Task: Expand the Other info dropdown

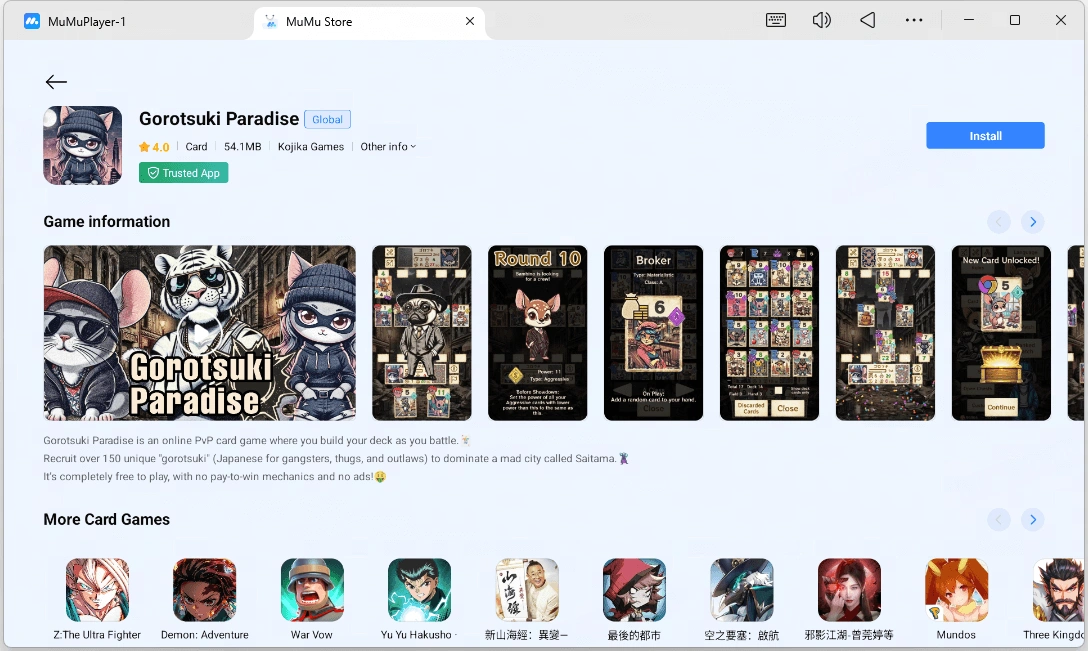Action: 388,146
